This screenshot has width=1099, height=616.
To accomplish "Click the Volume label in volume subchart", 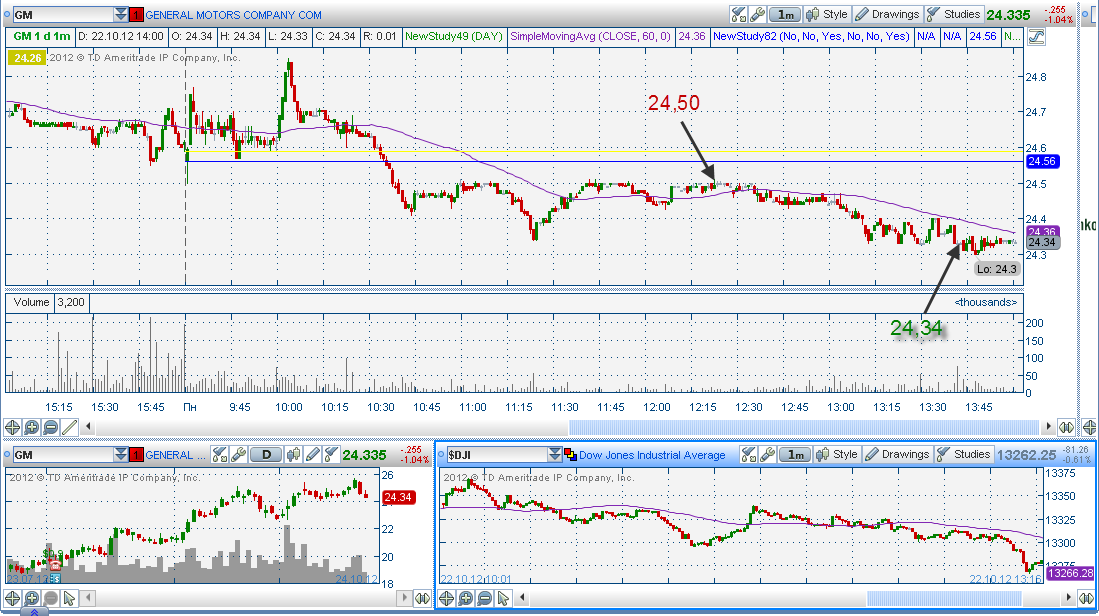I will click(x=31, y=303).
